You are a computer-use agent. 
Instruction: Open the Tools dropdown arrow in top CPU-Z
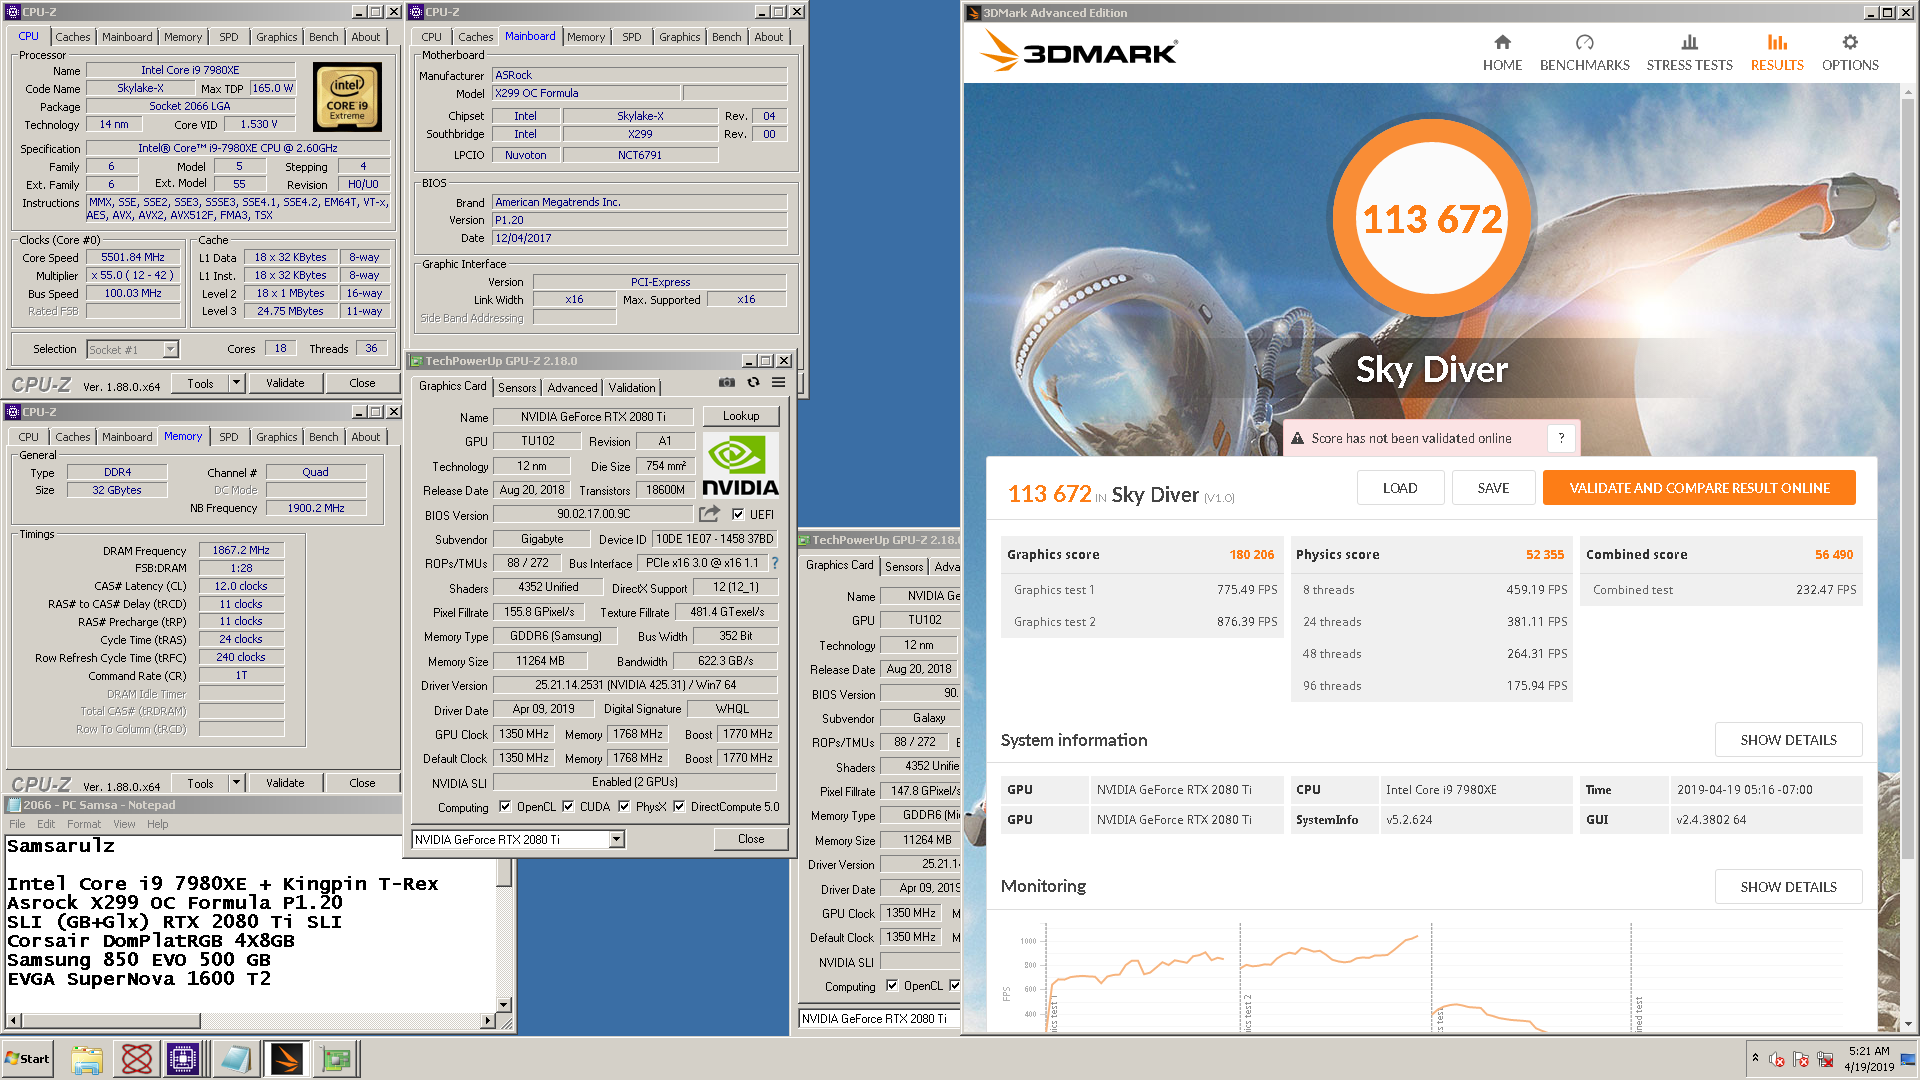coord(236,383)
